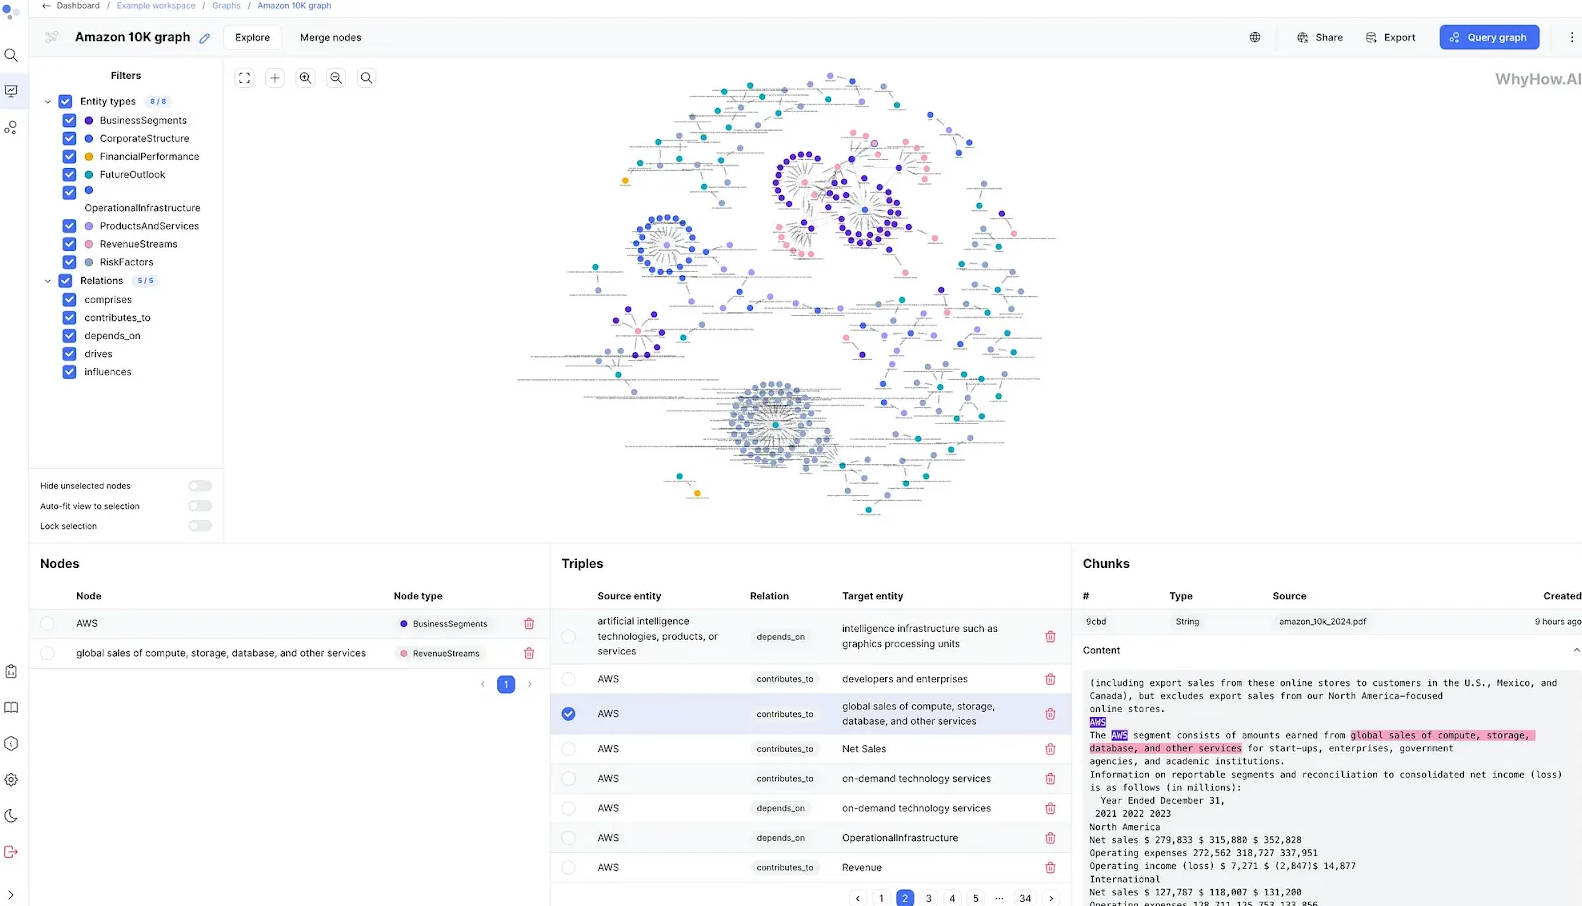The width and height of the screenshot is (1582, 906).
Task: Go to triples page 1
Action: [x=881, y=898]
